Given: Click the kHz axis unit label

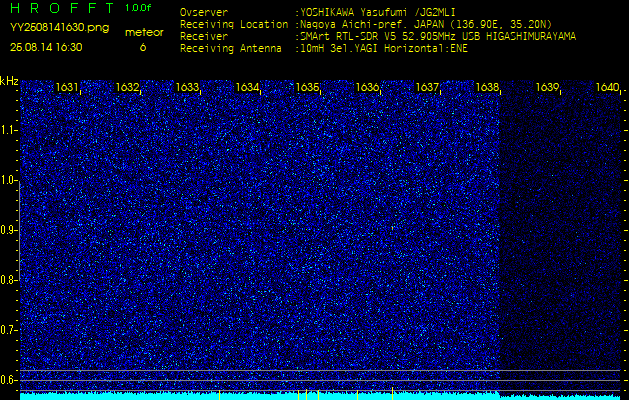Looking at the screenshot, I should click(x=9, y=81).
